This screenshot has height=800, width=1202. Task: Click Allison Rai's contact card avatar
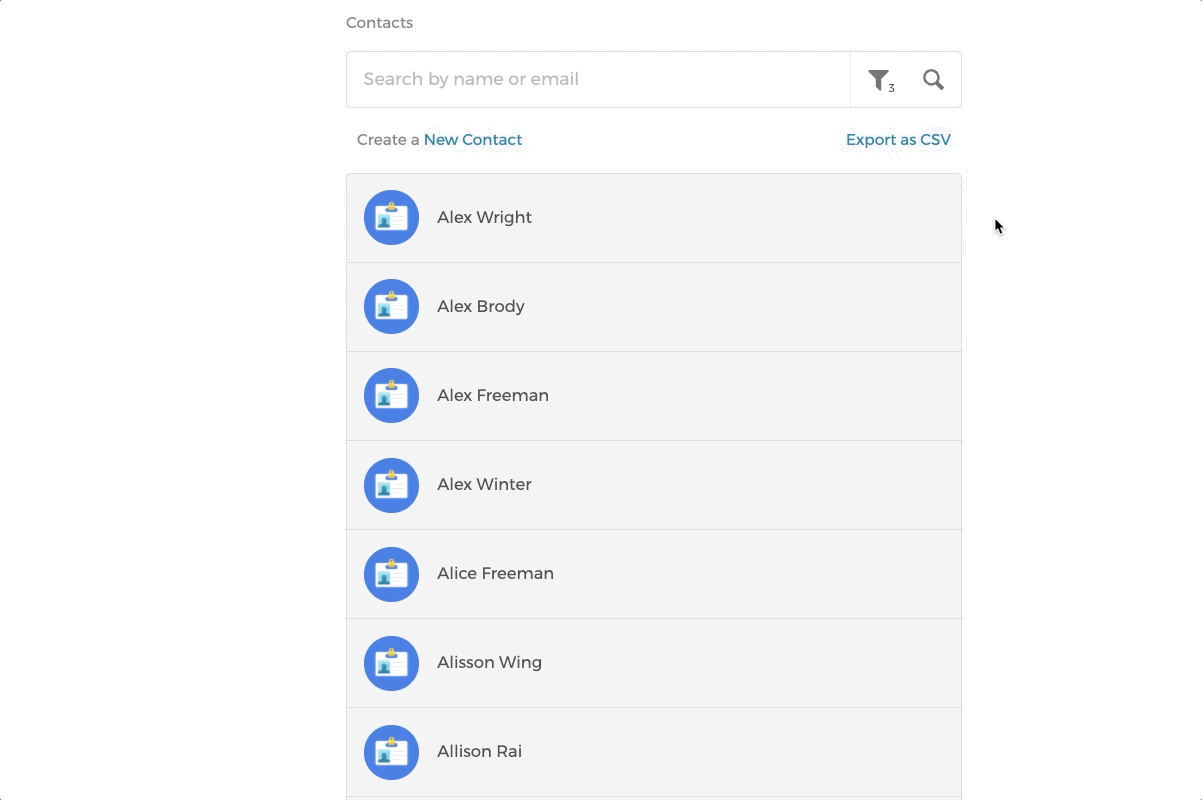[x=391, y=752]
